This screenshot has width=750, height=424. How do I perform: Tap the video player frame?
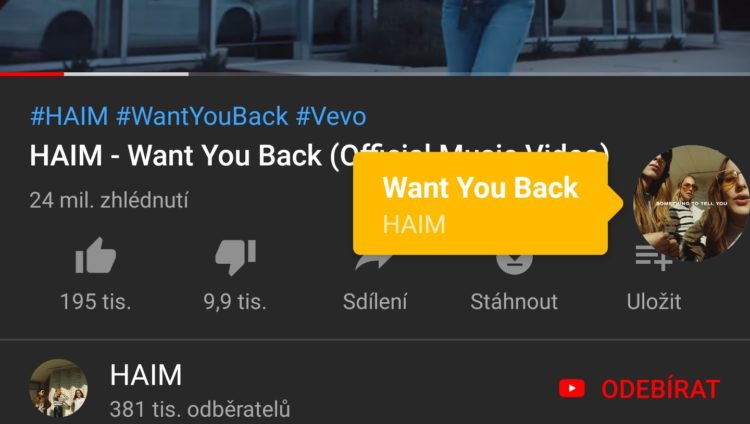pyautogui.click(x=375, y=36)
